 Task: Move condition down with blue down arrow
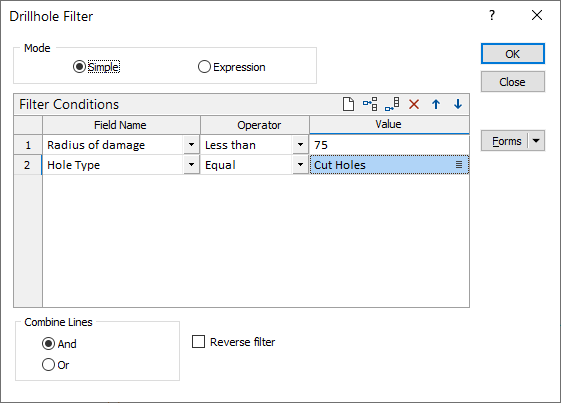coord(458,105)
